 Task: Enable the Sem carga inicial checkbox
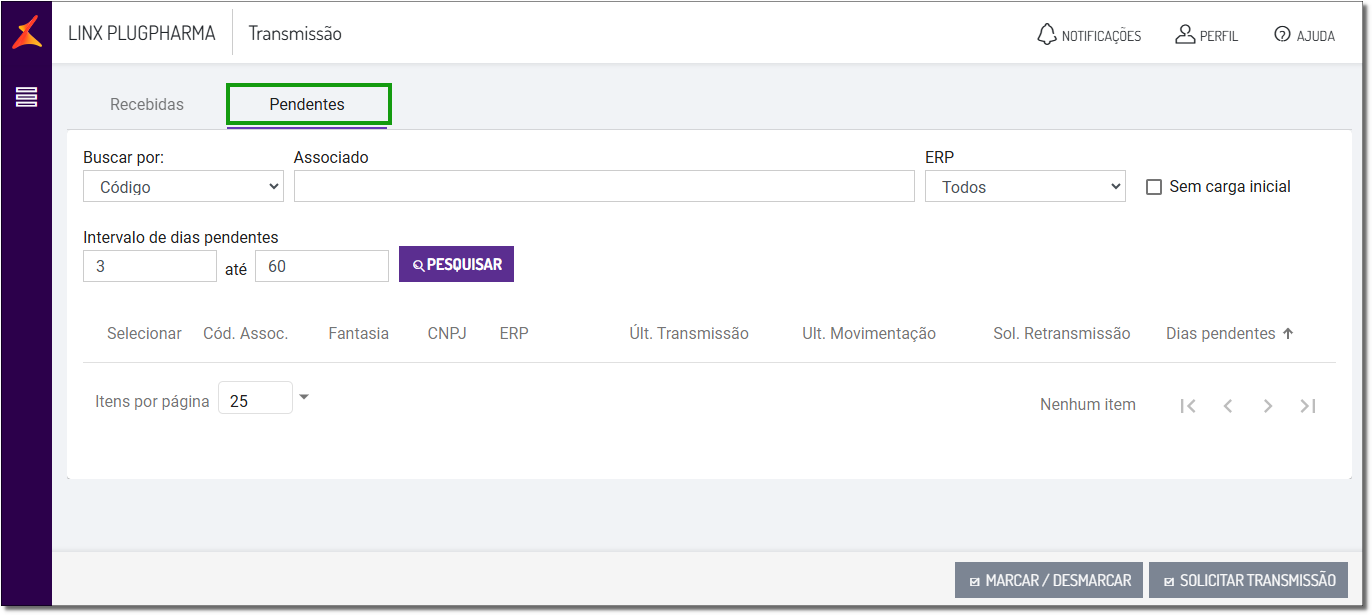1154,187
